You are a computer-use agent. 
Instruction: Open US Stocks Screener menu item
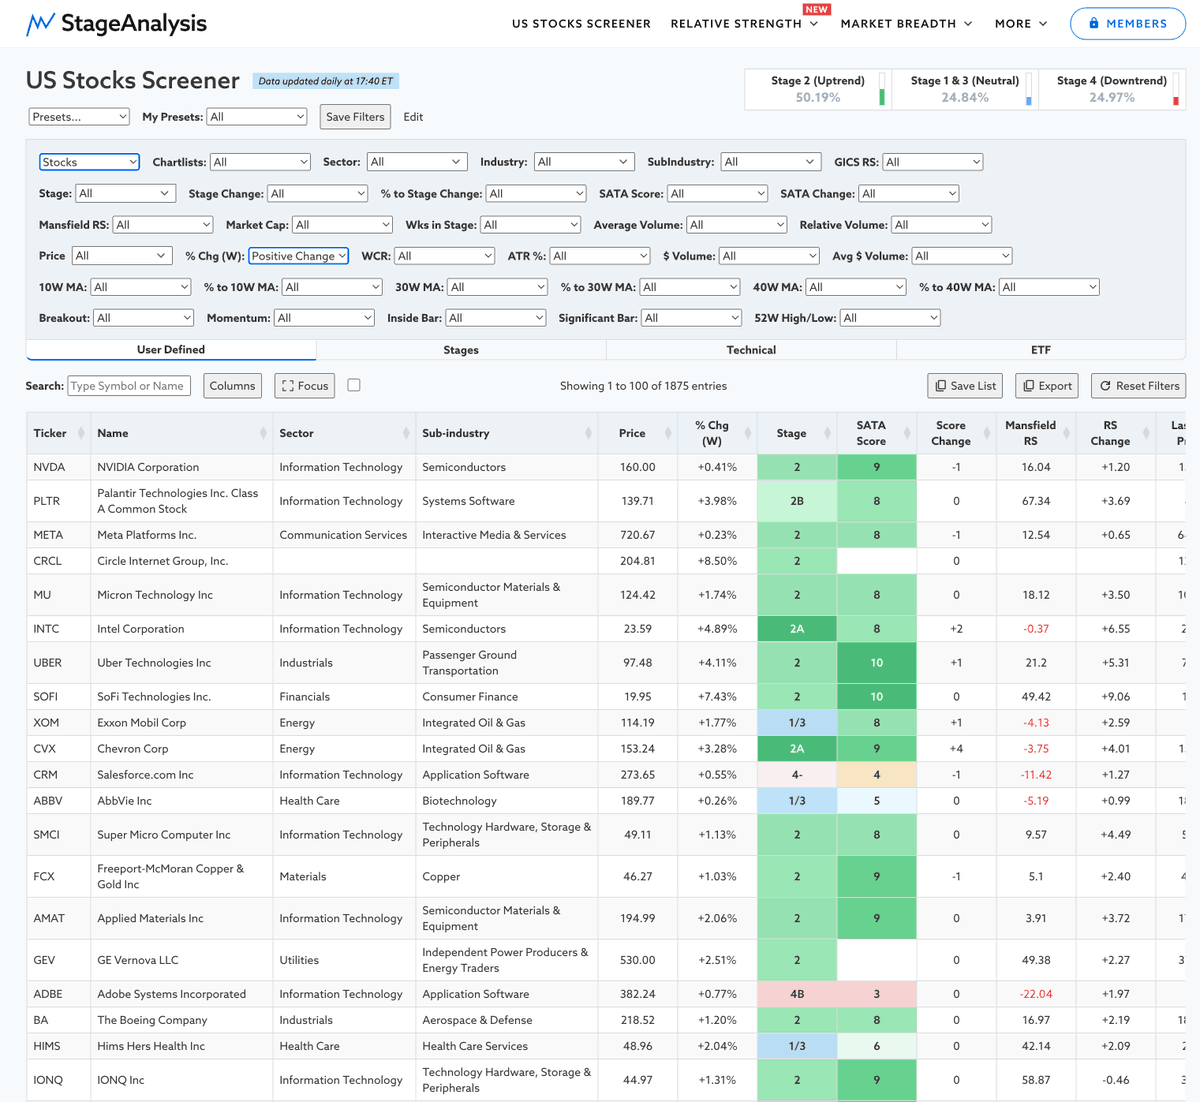581,24
